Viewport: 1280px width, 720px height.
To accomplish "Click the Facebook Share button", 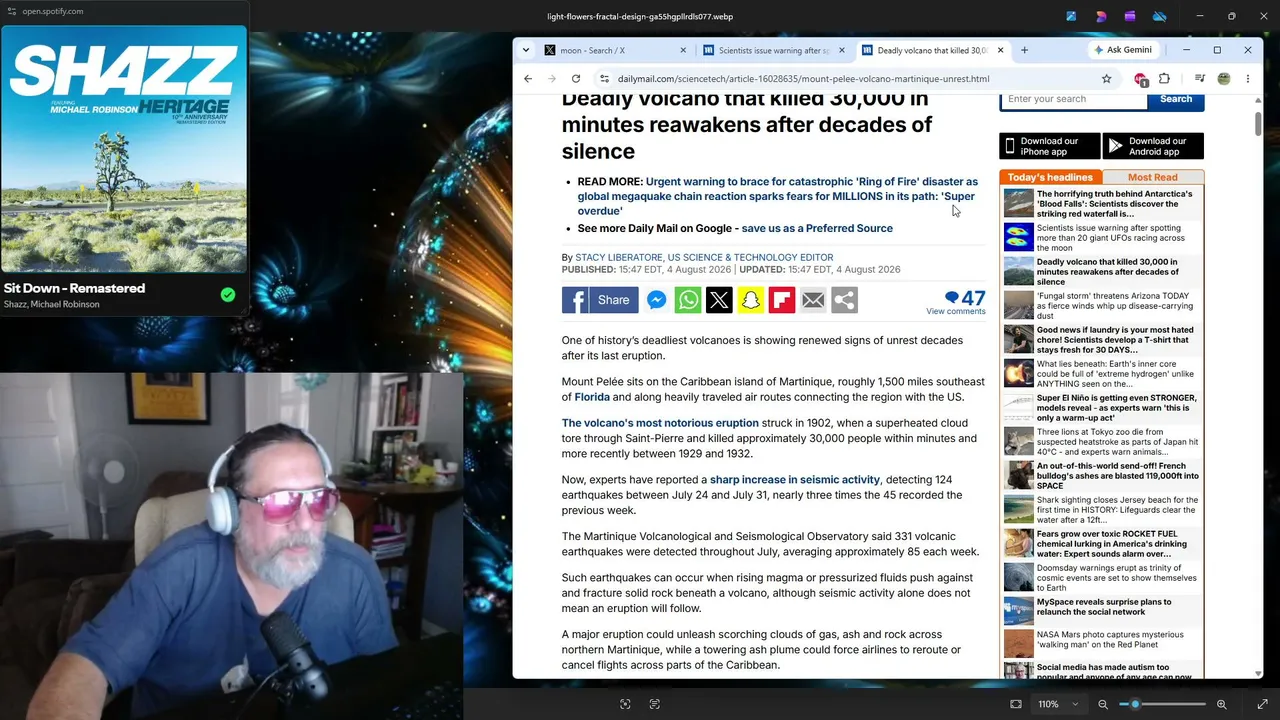I will [600, 300].
